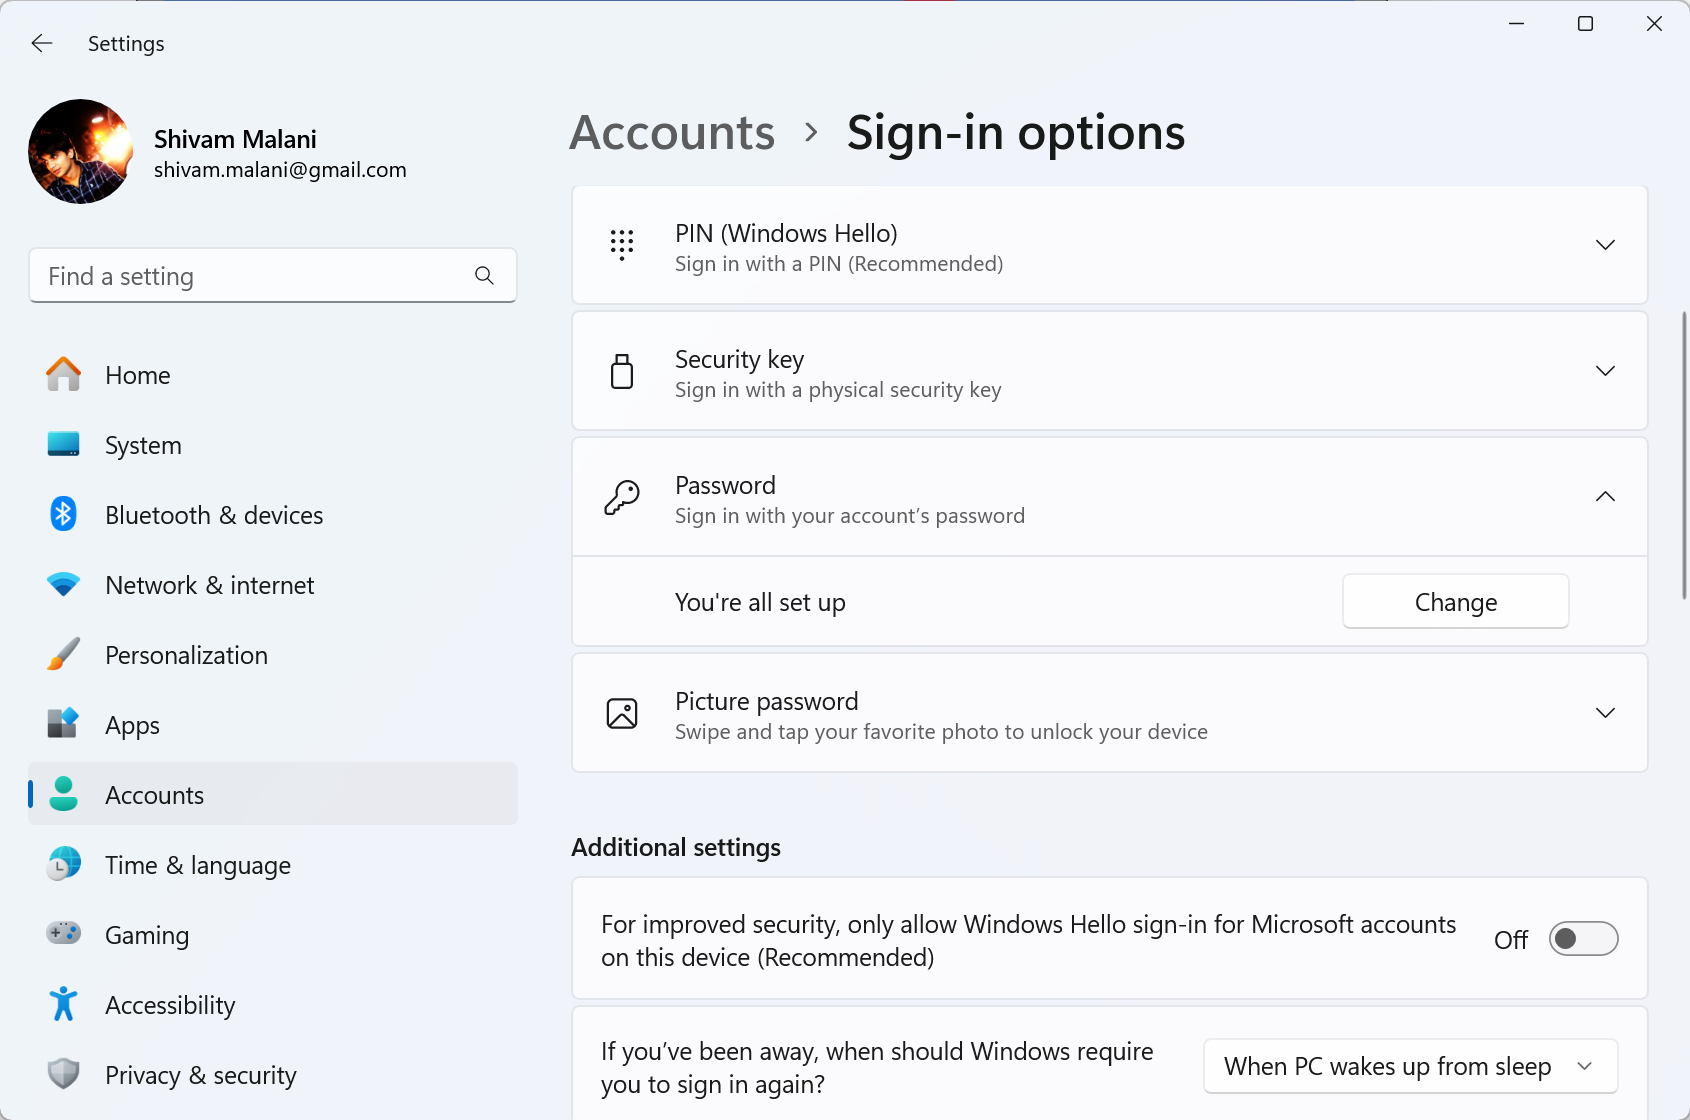Open the When PC wakes up from sleep dropdown

point(1409,1066)
